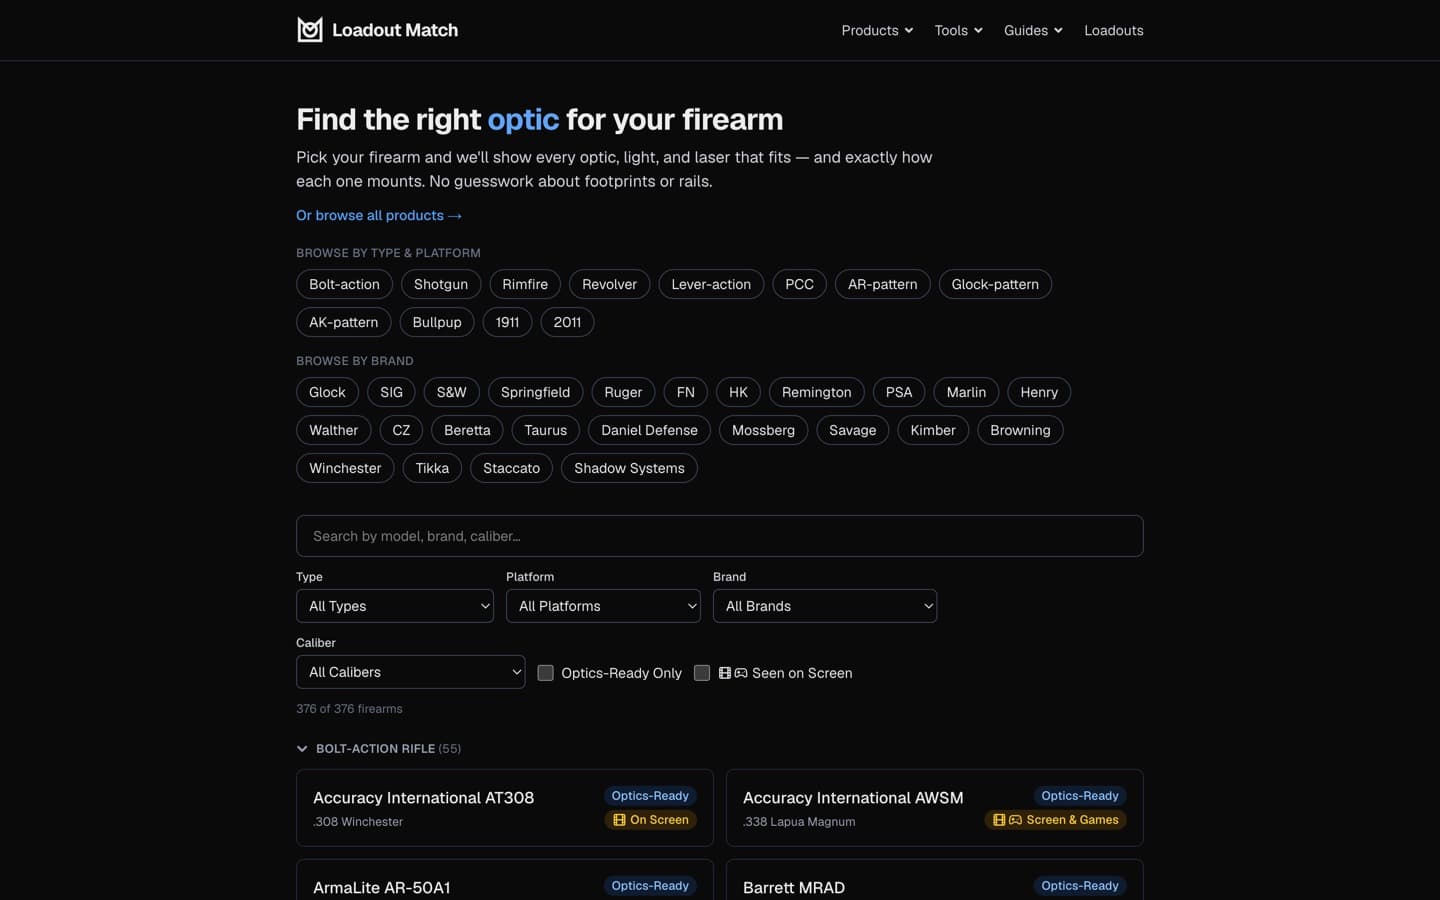Open the All Types dropdown
1440x900 pixels.
pos(395,606)
